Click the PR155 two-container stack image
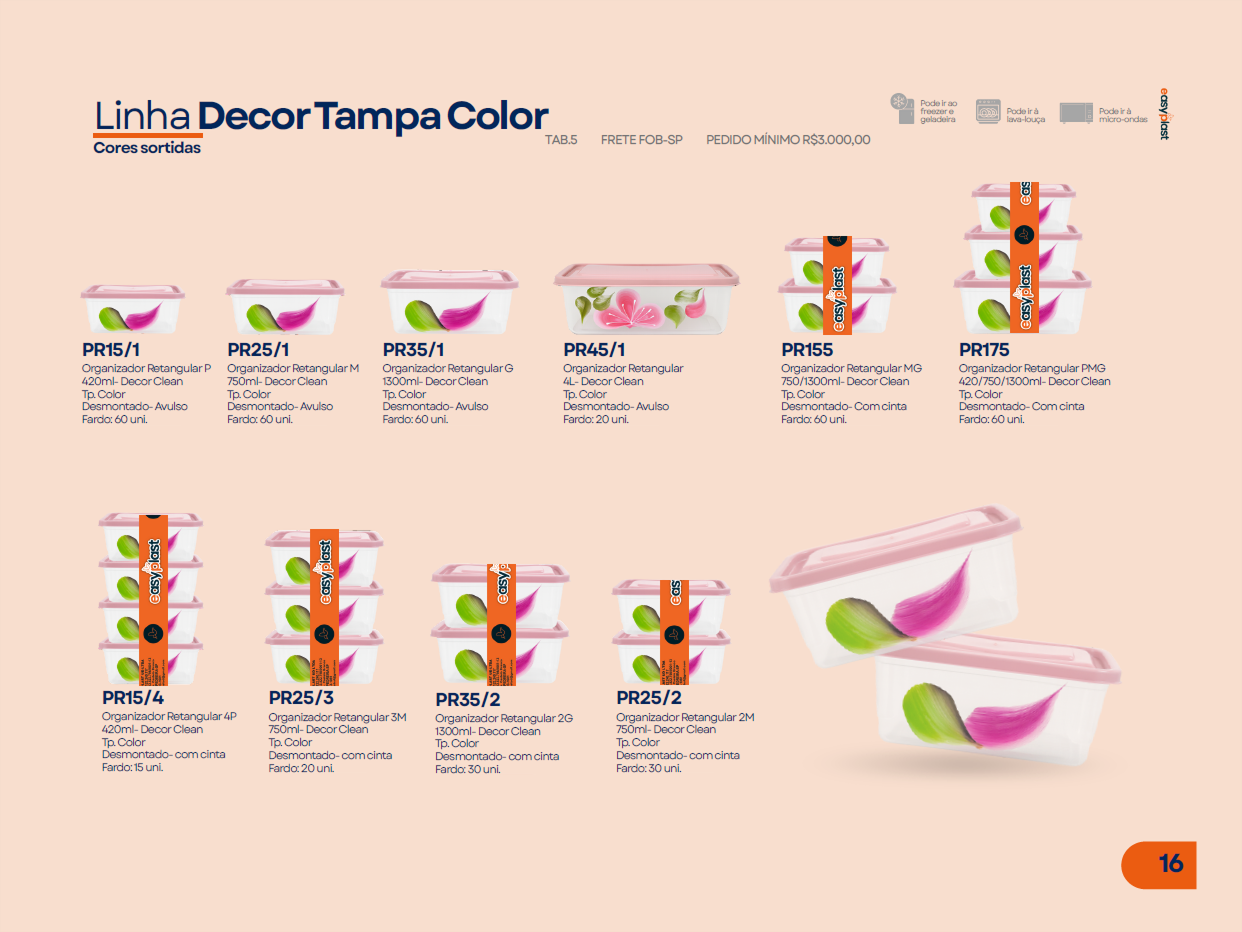This screenshot has height=932, width=1242. pyautogui.click(x=836, y=286)
